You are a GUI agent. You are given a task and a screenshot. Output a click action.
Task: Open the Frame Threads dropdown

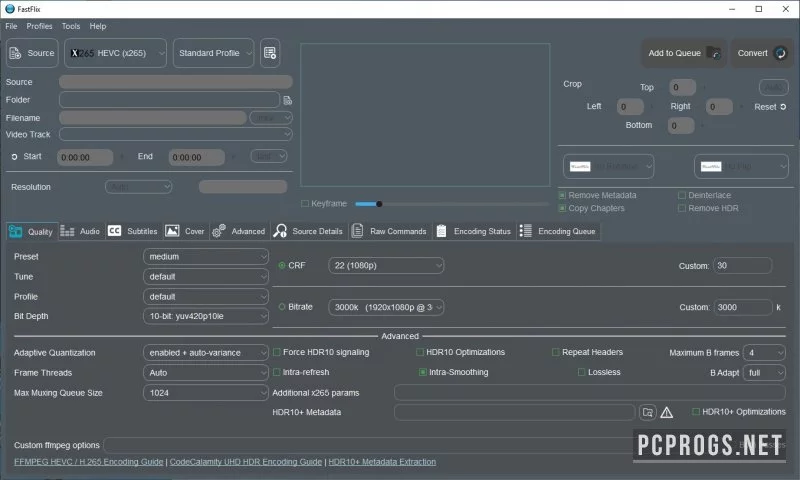pyautogui.click(x=206, y=373)
